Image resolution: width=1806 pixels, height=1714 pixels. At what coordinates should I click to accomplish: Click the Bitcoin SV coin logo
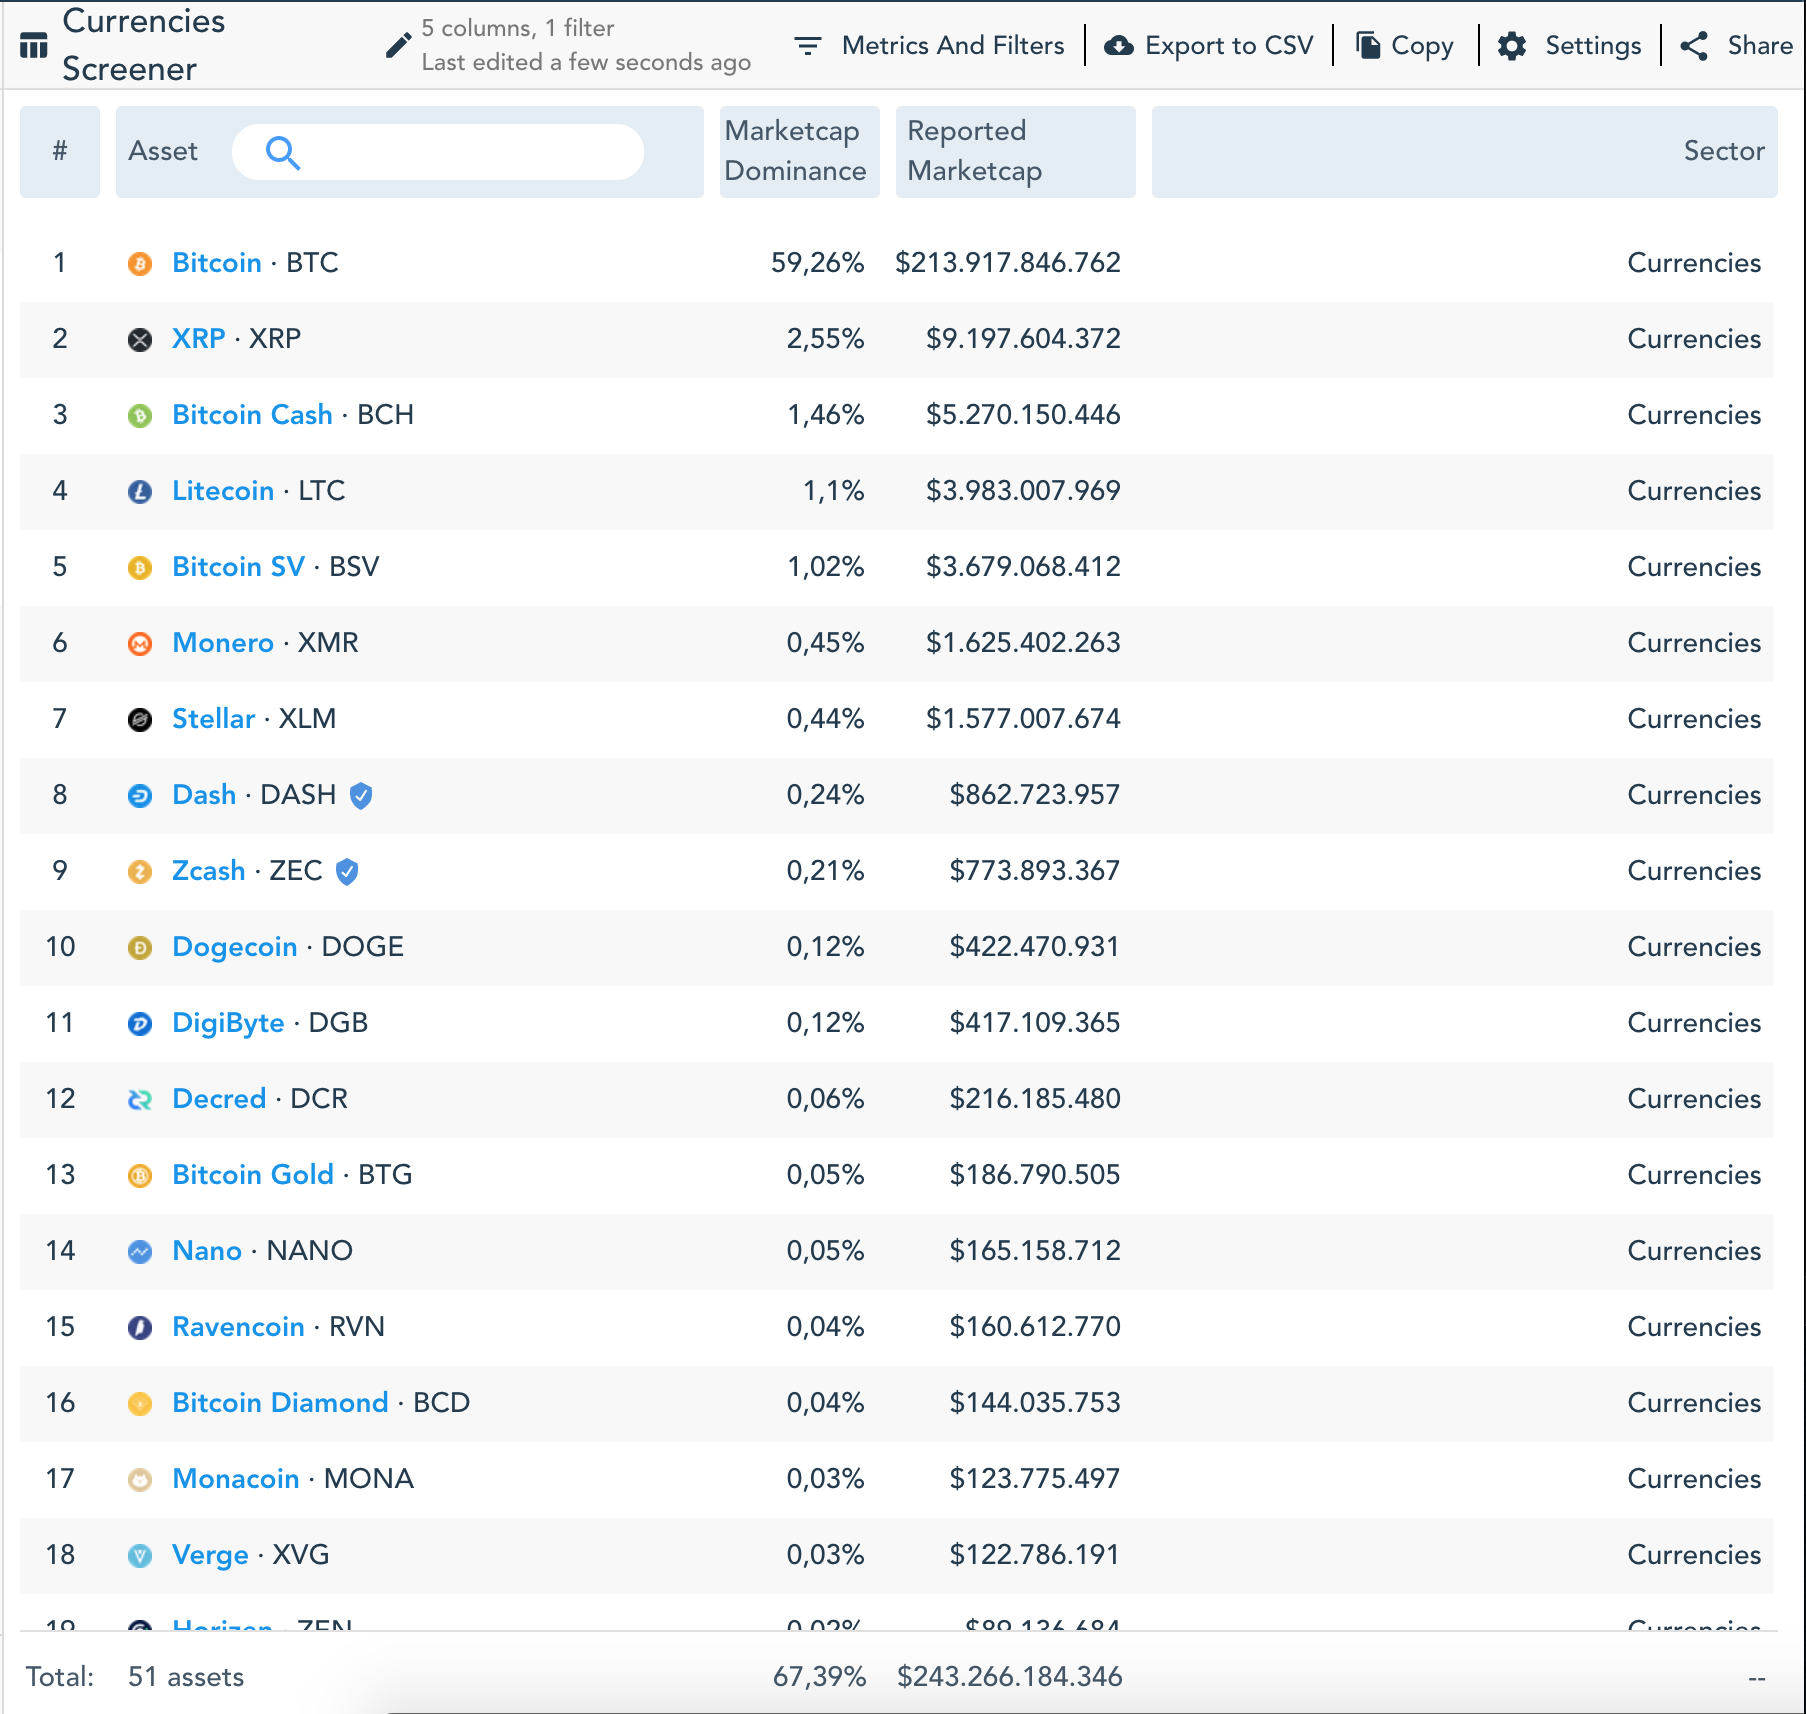[140, 567]
